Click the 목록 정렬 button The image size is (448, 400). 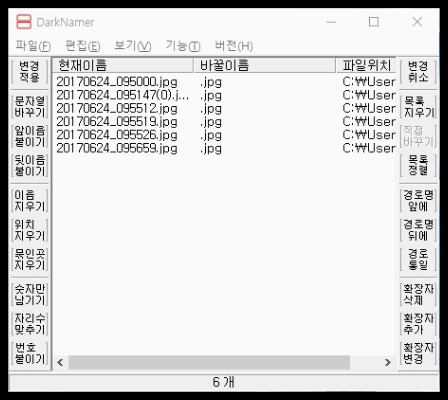click(418, 165)
